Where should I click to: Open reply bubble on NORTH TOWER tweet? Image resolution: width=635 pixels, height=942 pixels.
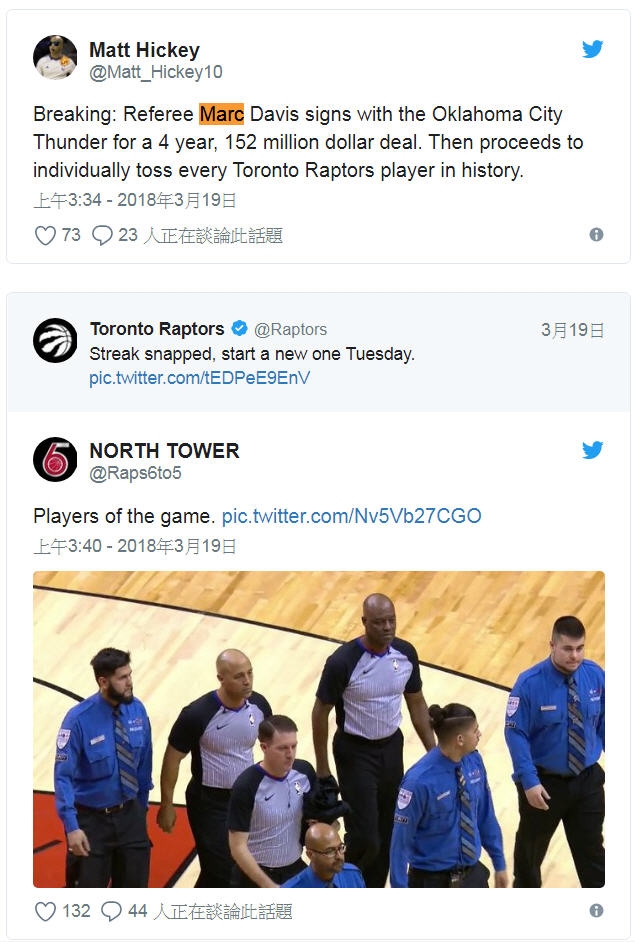112,911
